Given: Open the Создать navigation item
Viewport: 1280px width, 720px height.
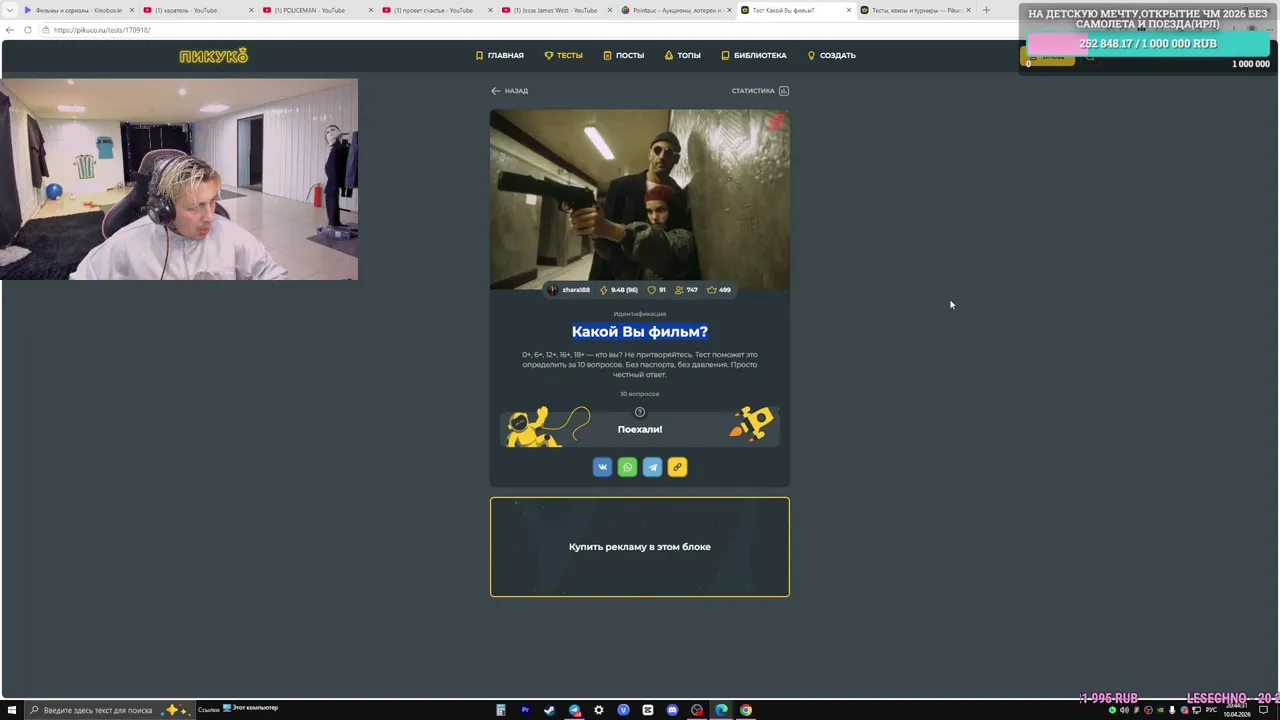Looking at the screenshot, I should click(832, 56).
